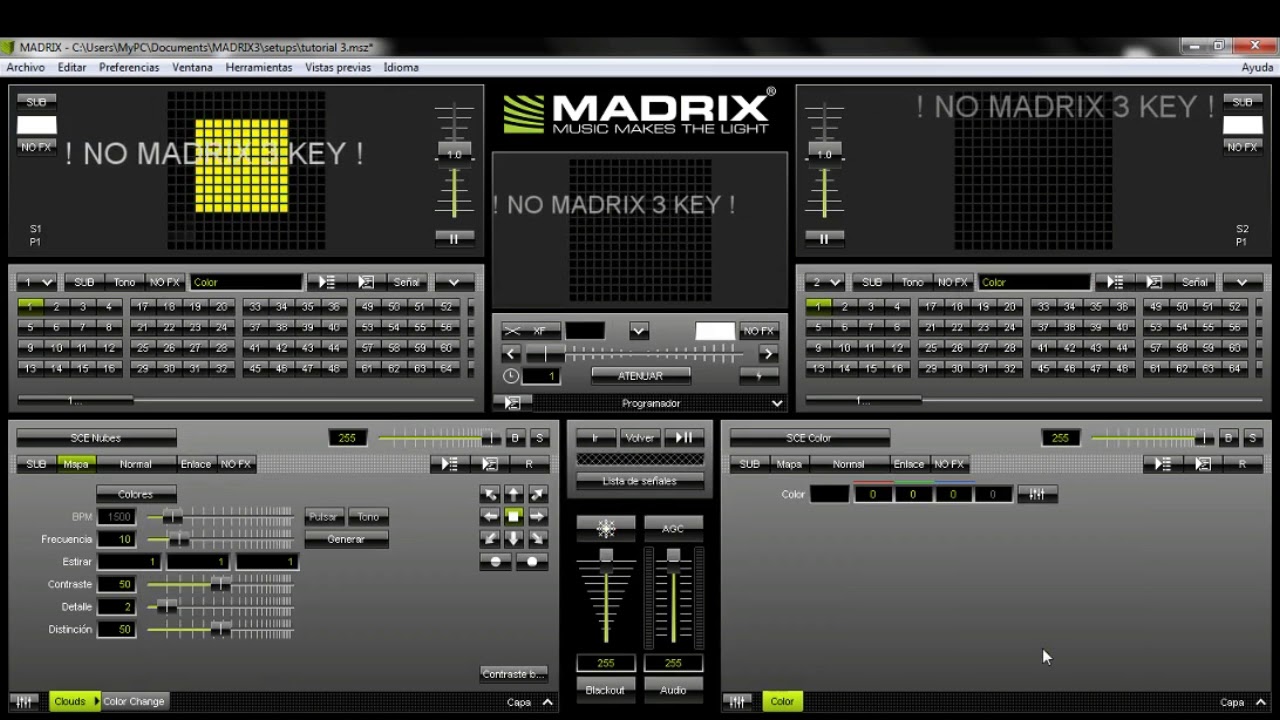
Task: Expand the left storage options chevron
Action: [454, 282]
